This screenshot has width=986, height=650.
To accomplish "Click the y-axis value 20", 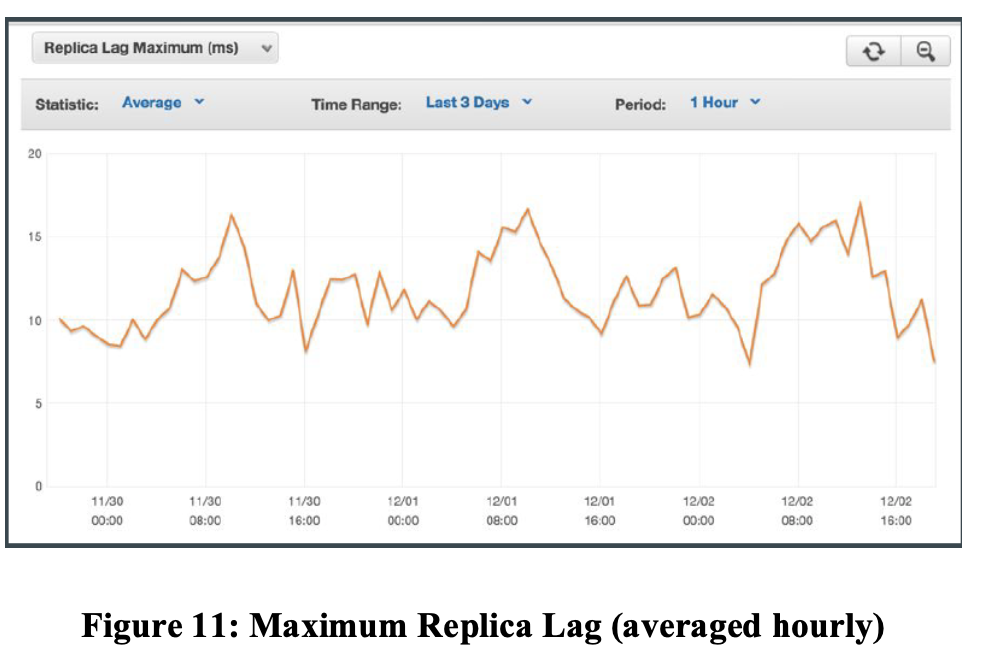I will [35, 154].
